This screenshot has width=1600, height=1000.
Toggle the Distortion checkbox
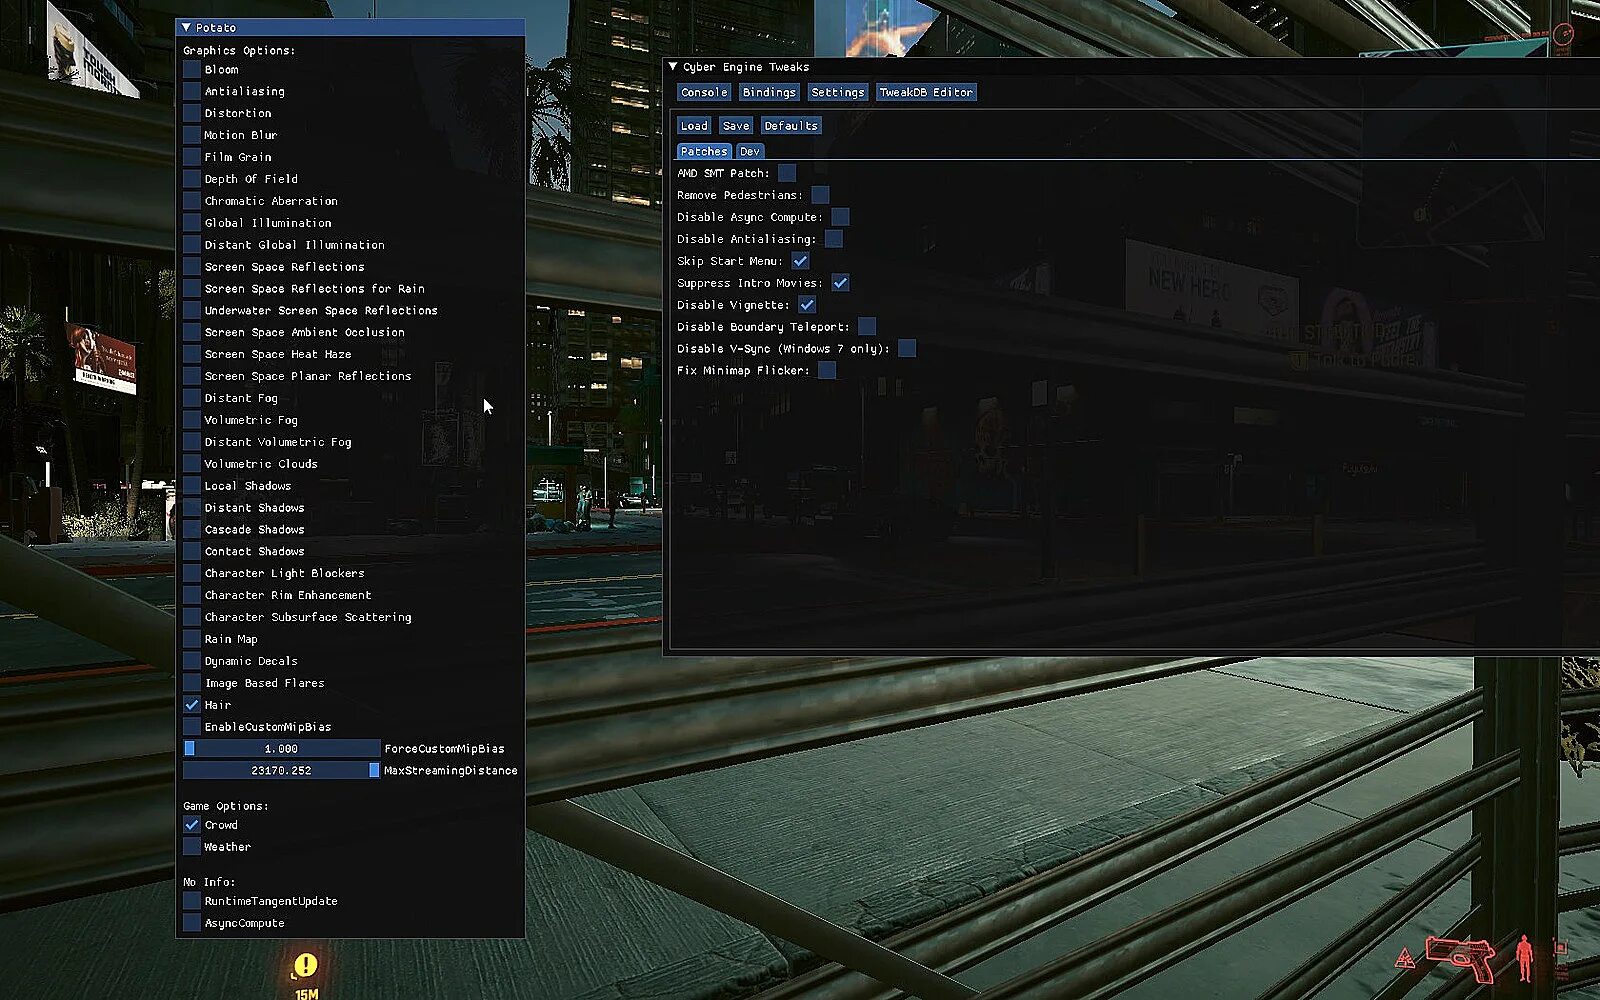192,113
